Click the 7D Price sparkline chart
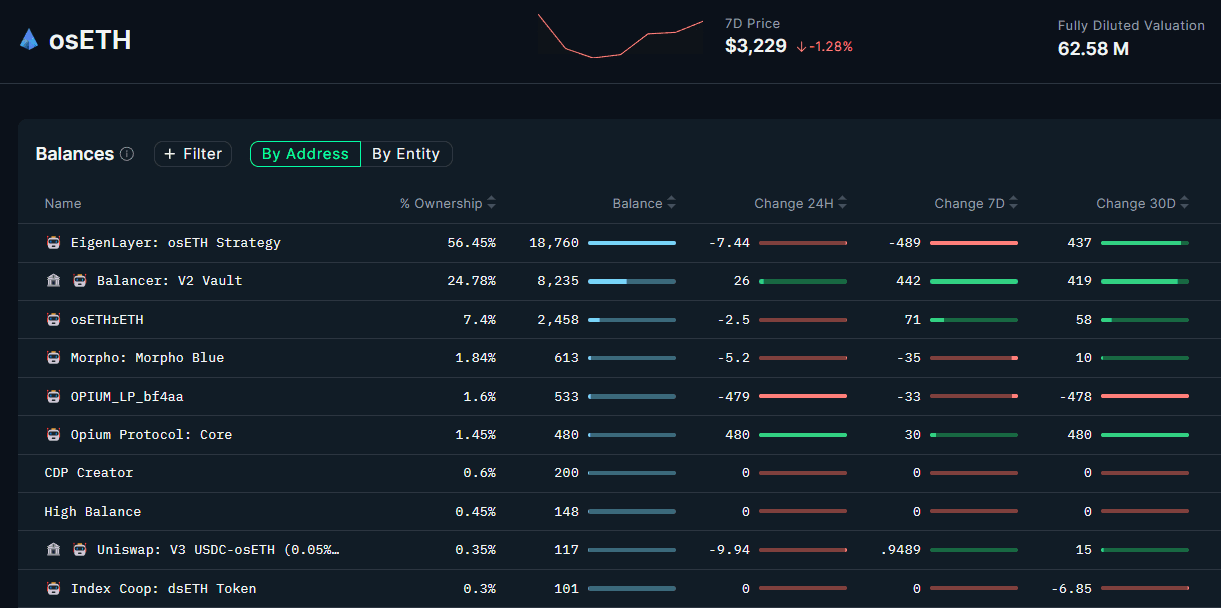The width and height of the screenshot is (1221, 608). pos(620,36)
